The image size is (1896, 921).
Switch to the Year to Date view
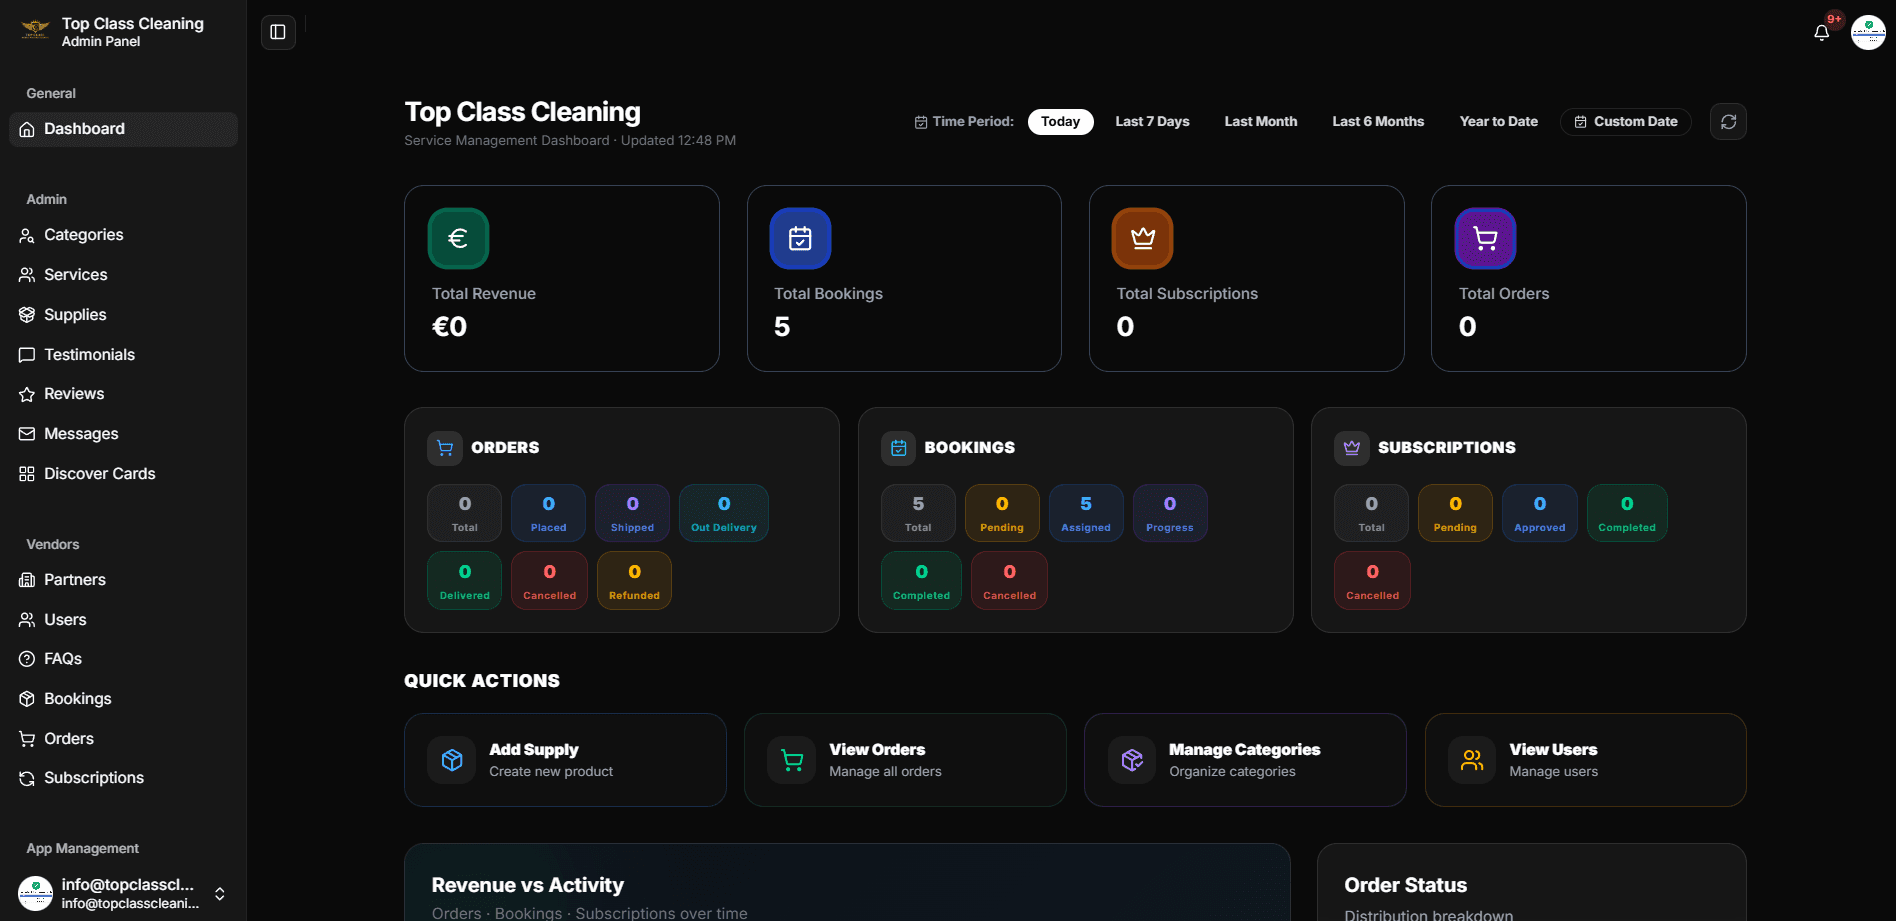click(1498, 121)
